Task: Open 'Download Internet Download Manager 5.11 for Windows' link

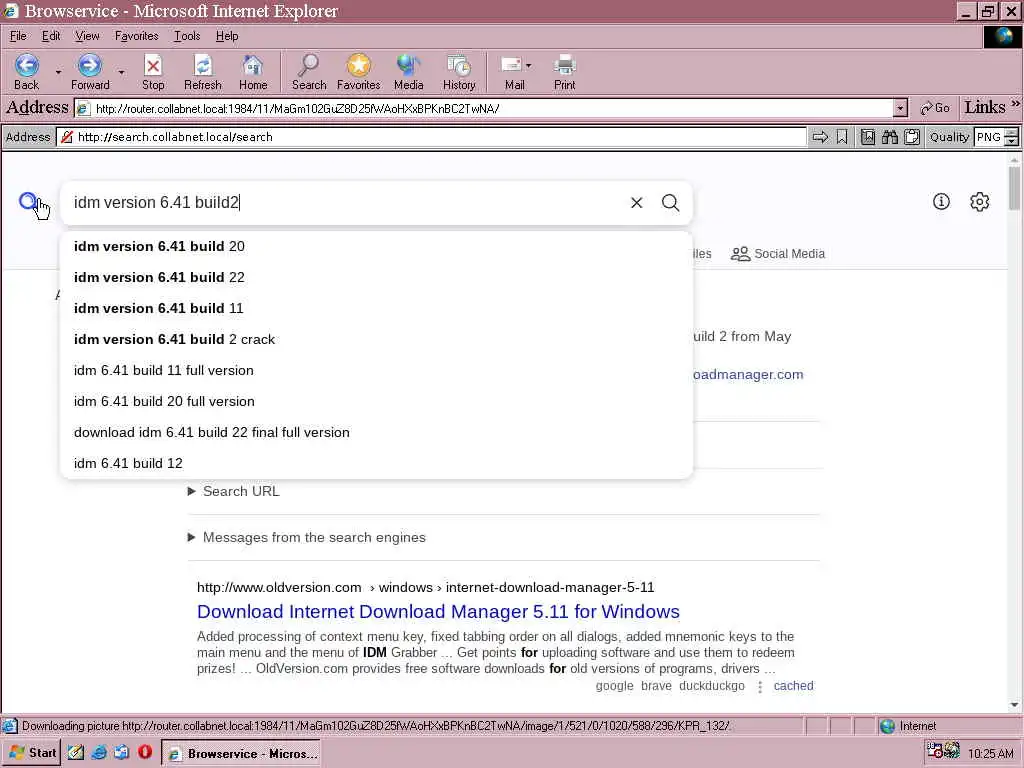Action: [x=438, y=611]
